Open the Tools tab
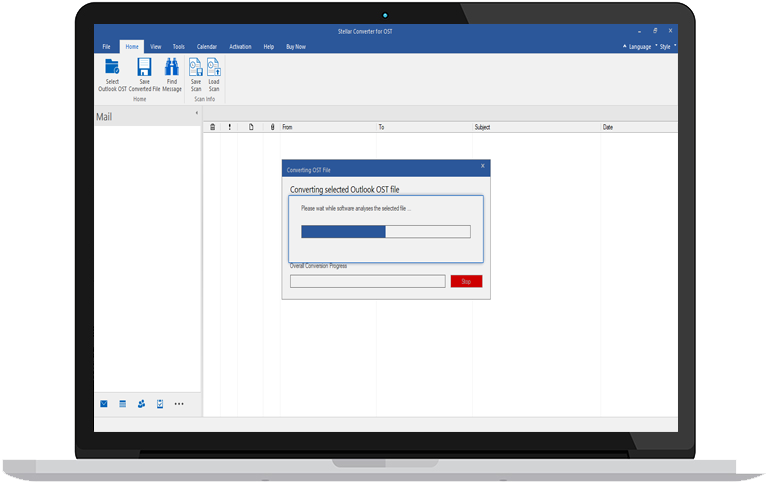The image size is (772, 488). click(179, 47)
